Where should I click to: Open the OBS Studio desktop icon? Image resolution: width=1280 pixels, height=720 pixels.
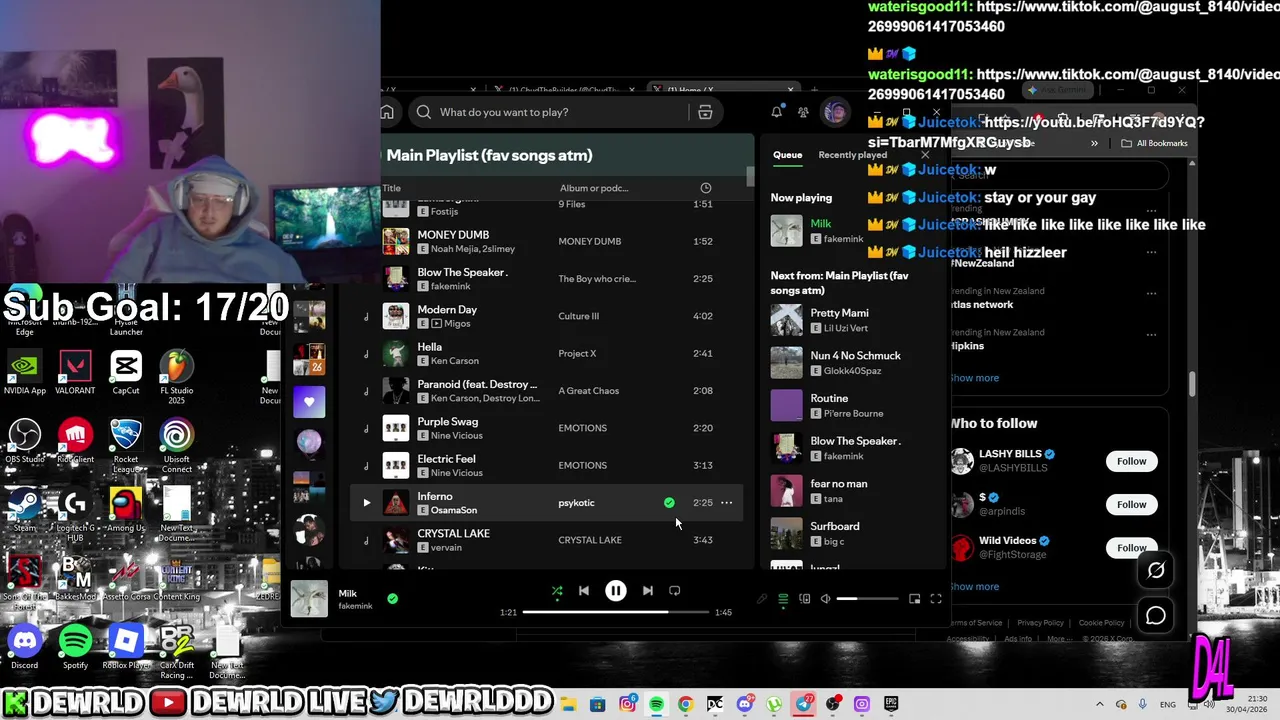tap(25, 442)
